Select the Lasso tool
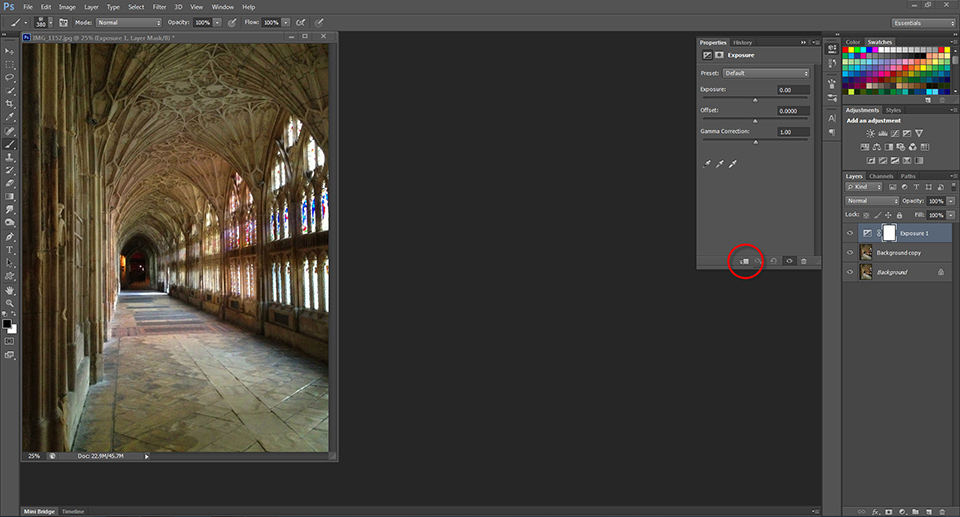The width and height of the screenshot is (960, 517). [x=10, y=77]
